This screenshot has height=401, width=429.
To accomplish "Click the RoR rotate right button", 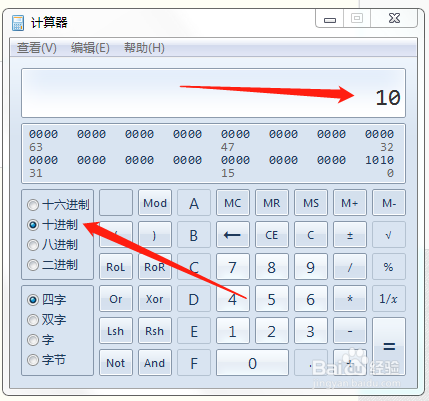I will (155, 267).
